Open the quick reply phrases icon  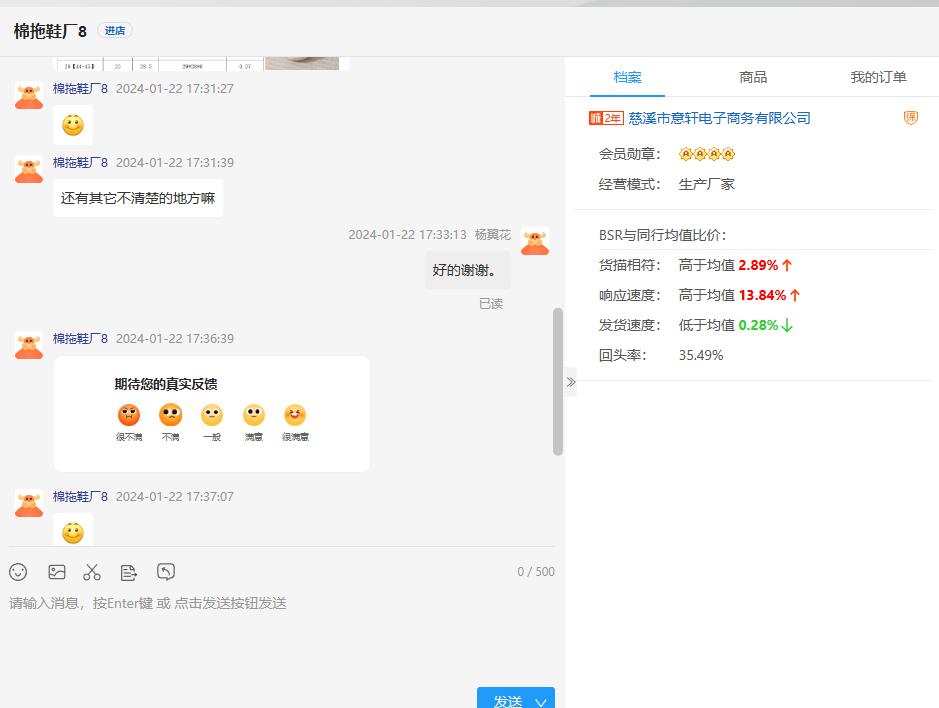pos(128,572)
